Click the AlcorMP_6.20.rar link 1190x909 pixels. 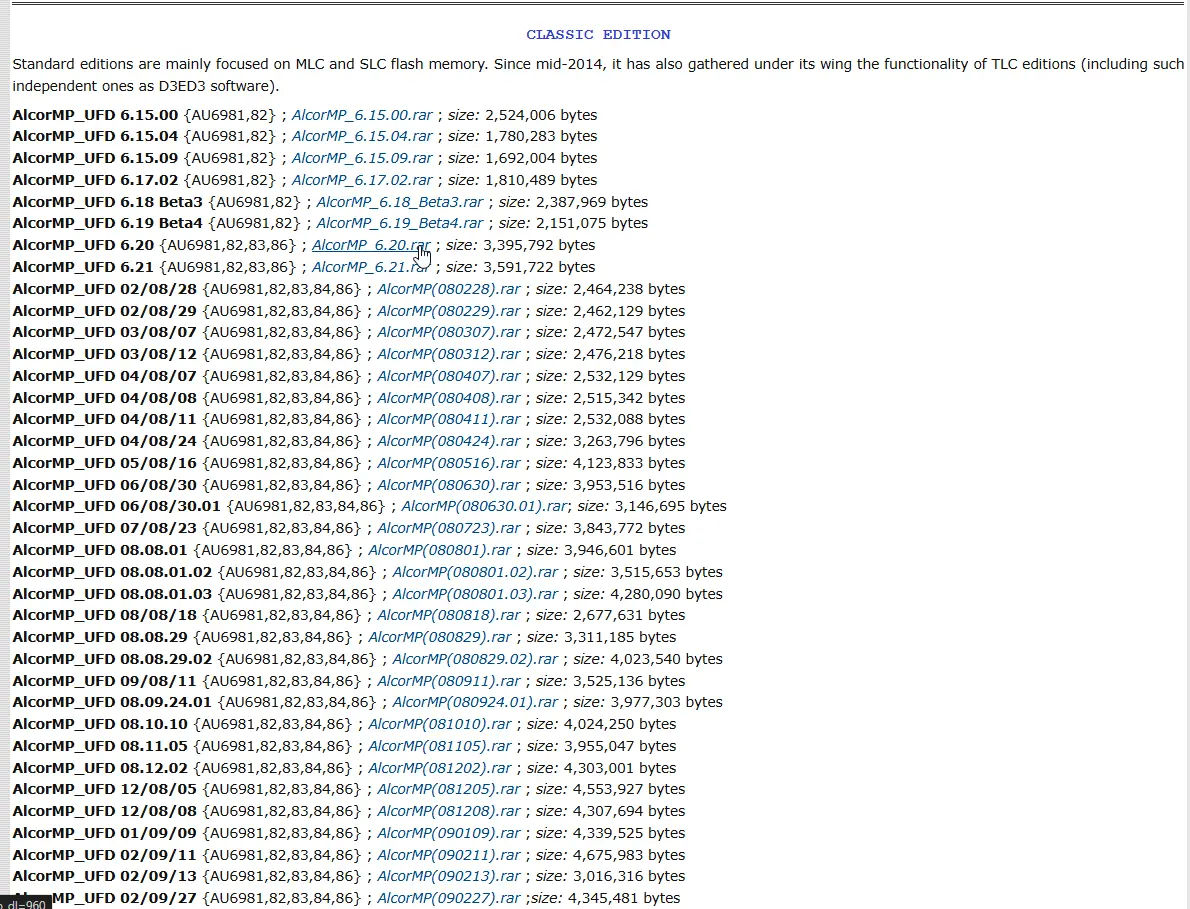pos(370,246)
